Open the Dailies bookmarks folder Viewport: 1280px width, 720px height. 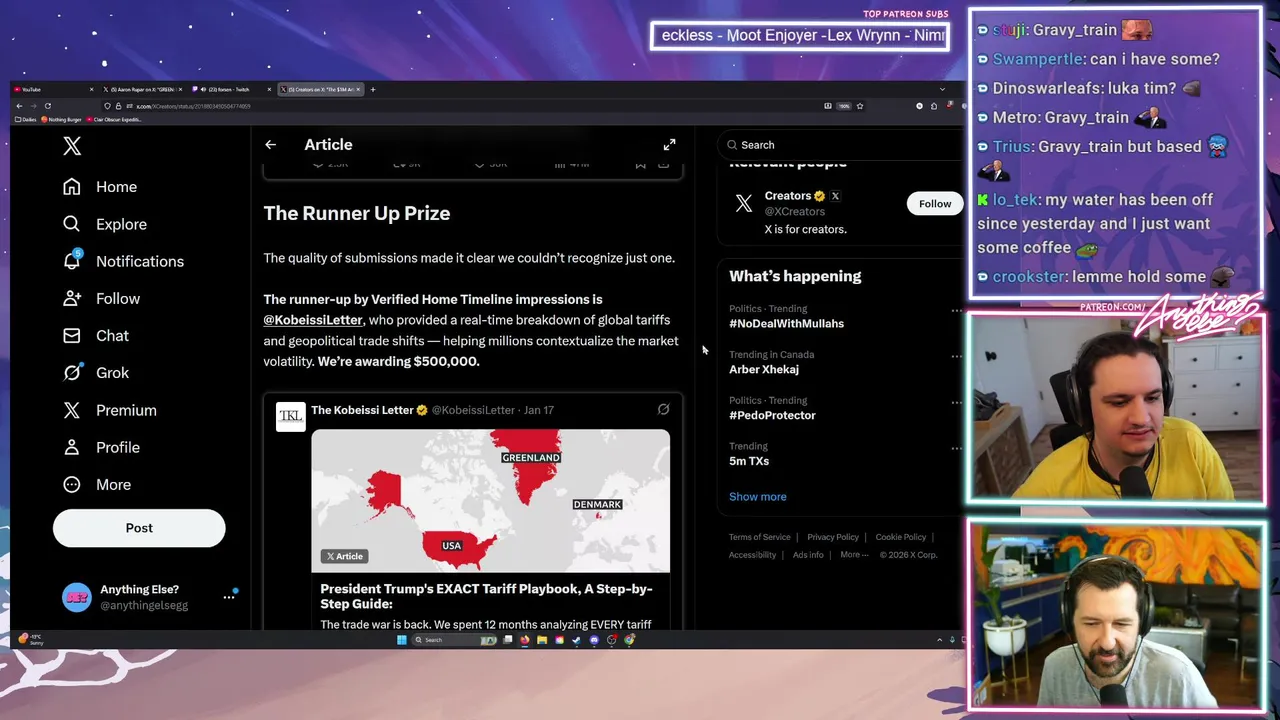26,120
